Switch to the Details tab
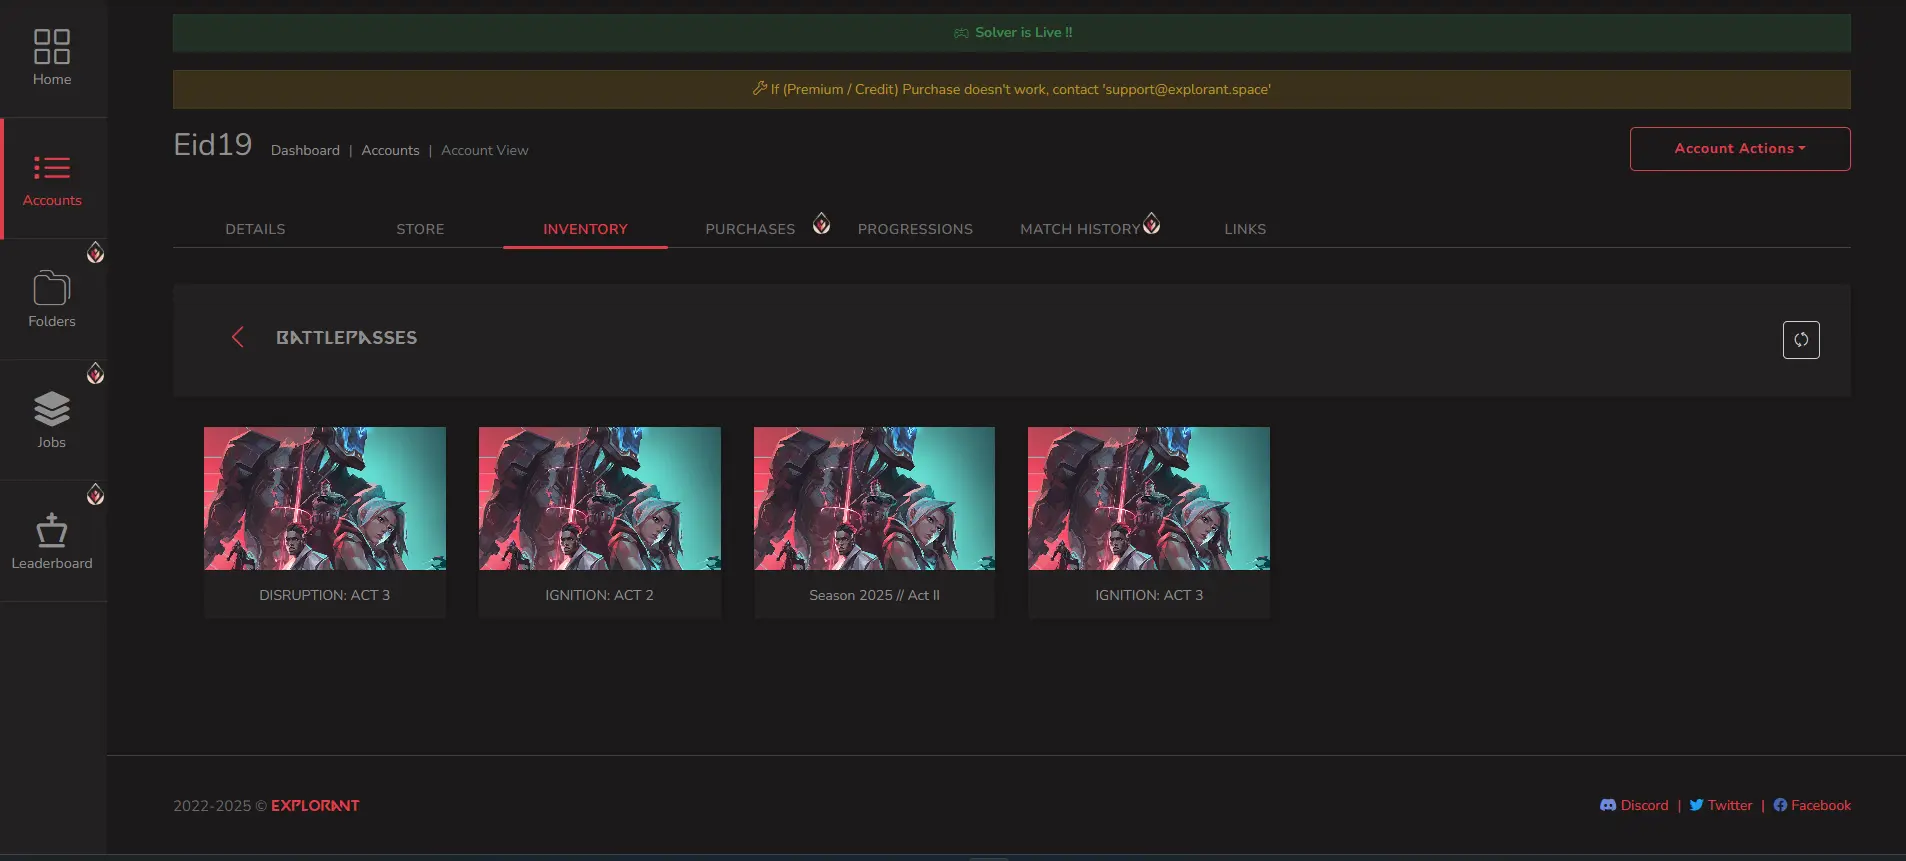1906x861 pixels. coord(255,229)
